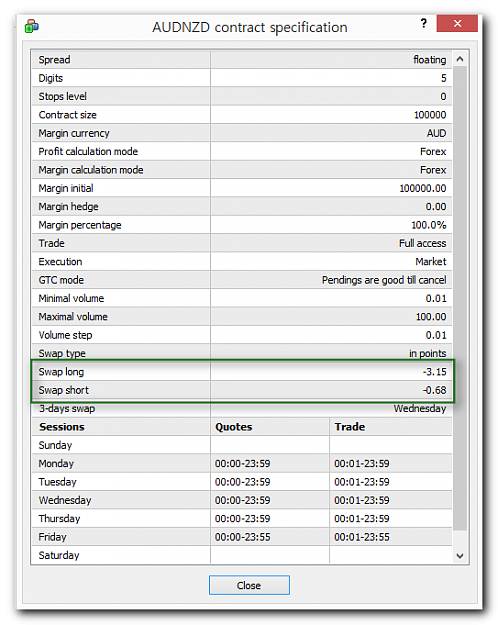Click the 3-days swap value Wednesday

[x=420, y=408]
